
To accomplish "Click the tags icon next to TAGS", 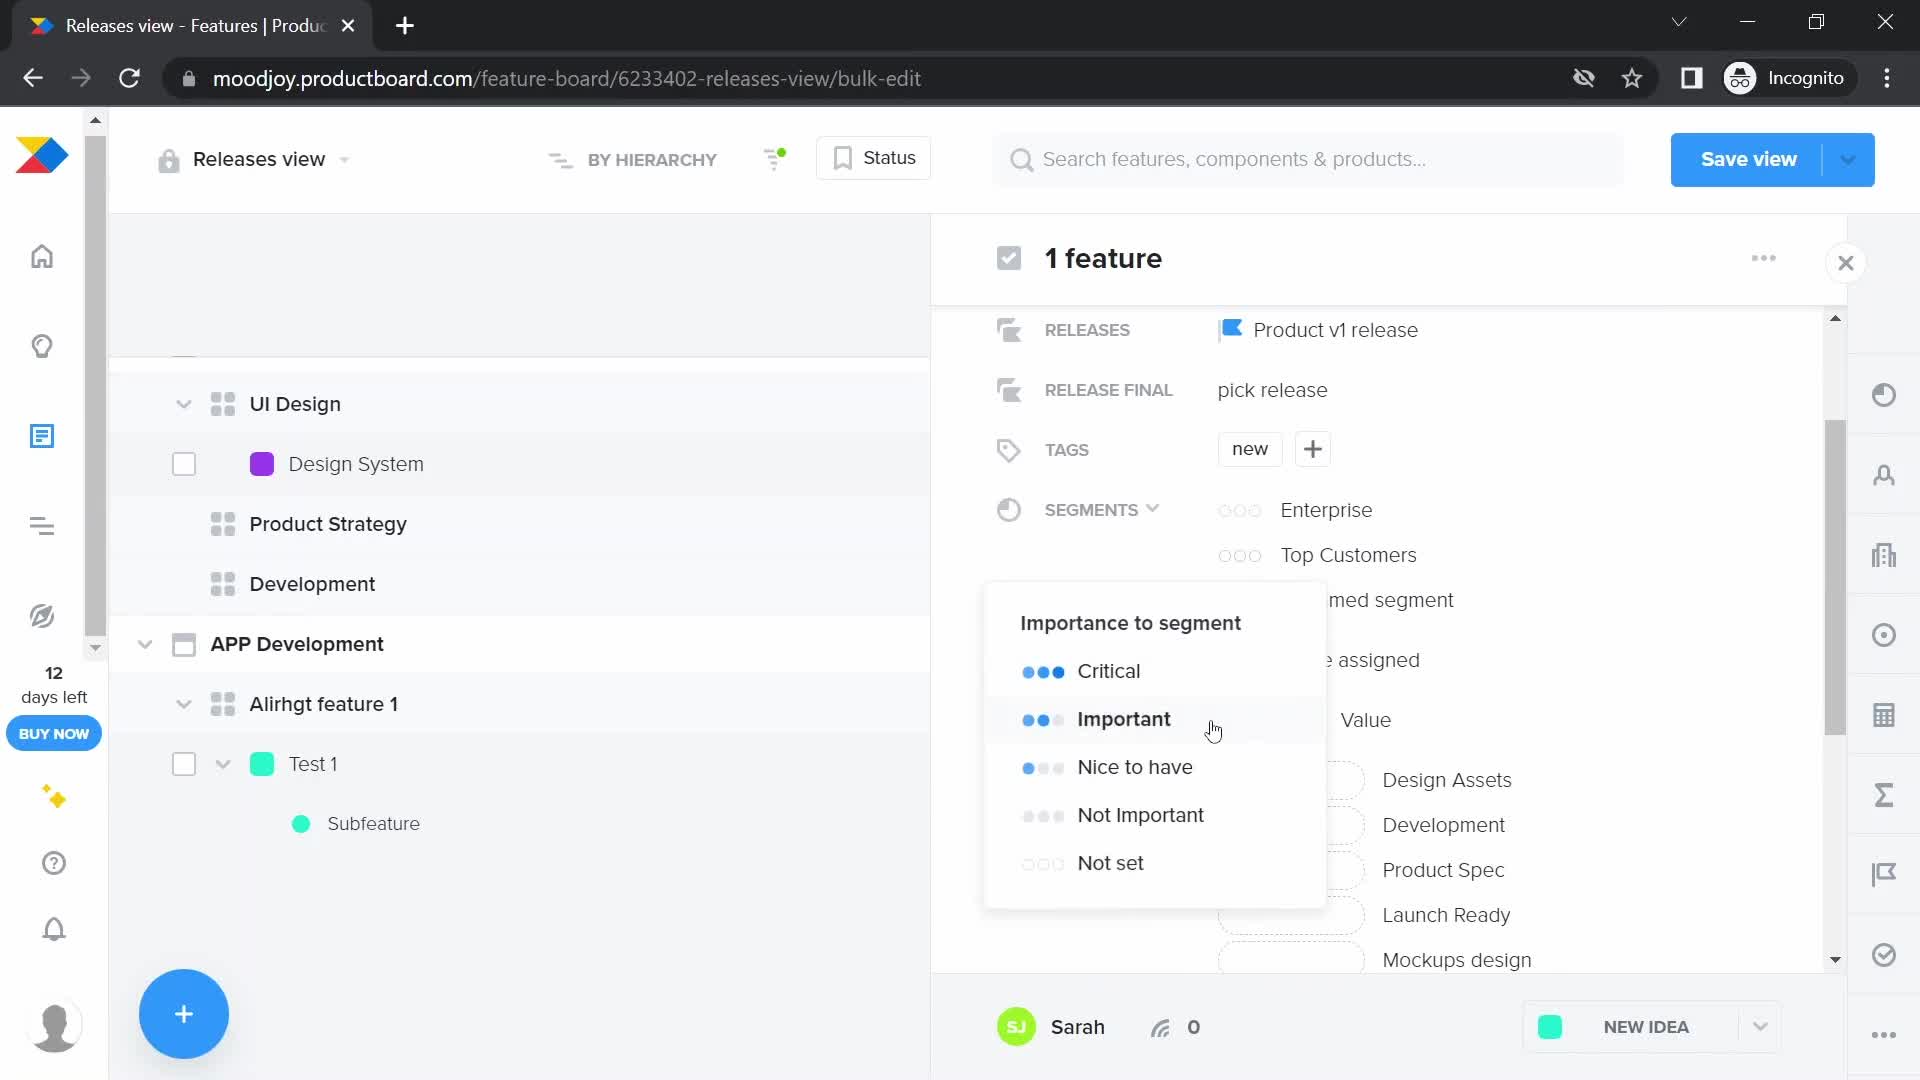I will pos(1007,450).
